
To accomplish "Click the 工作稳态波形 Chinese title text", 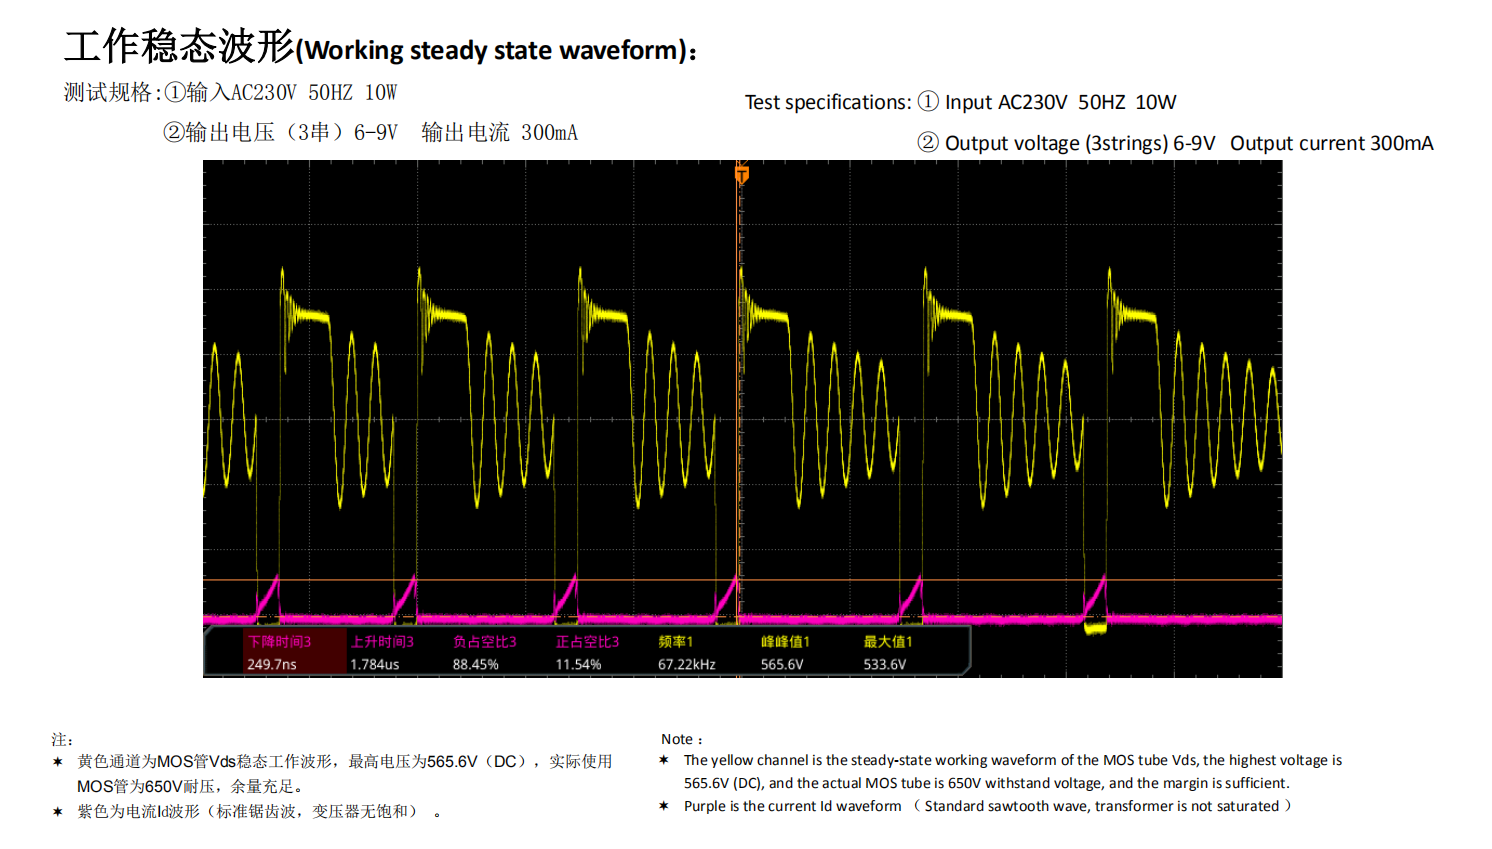I will 180,47.
